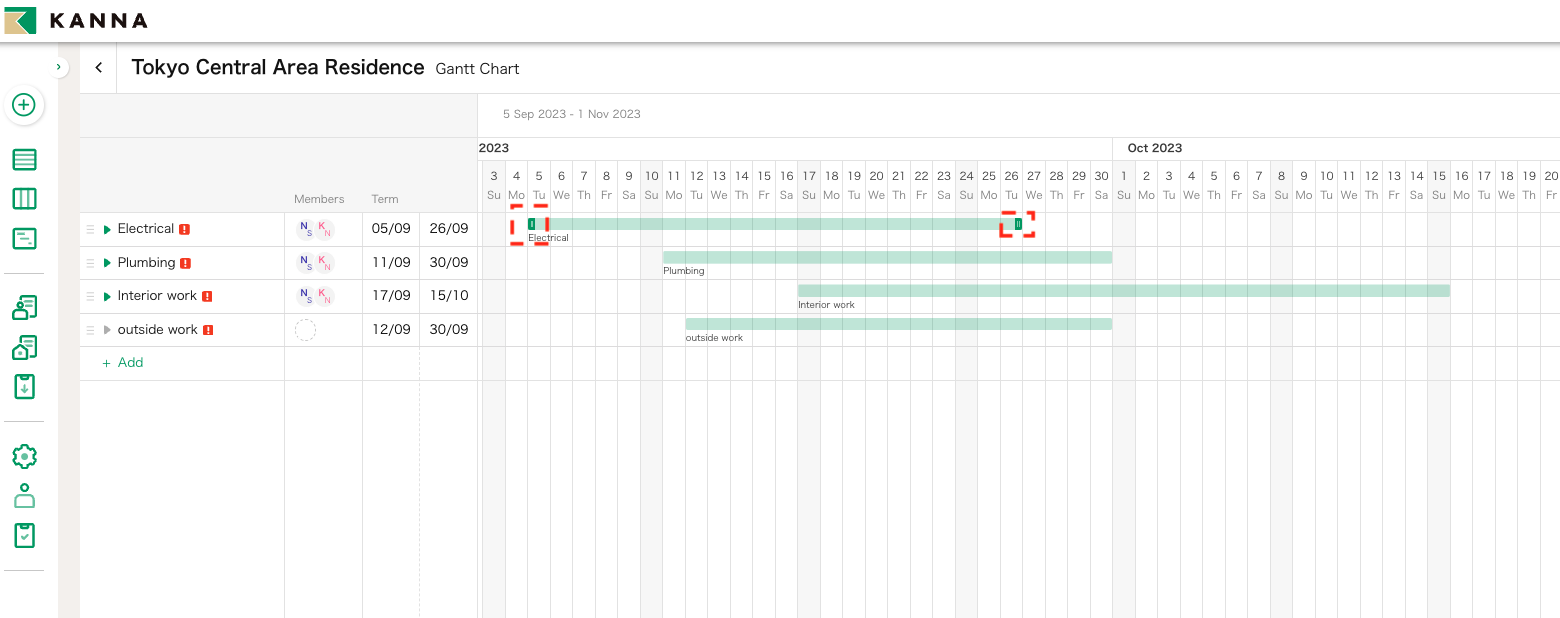1560x618 pixels.
Task: Click the Electrical start date 05/09
Action: pyautogui.click(x=391, y=229)
